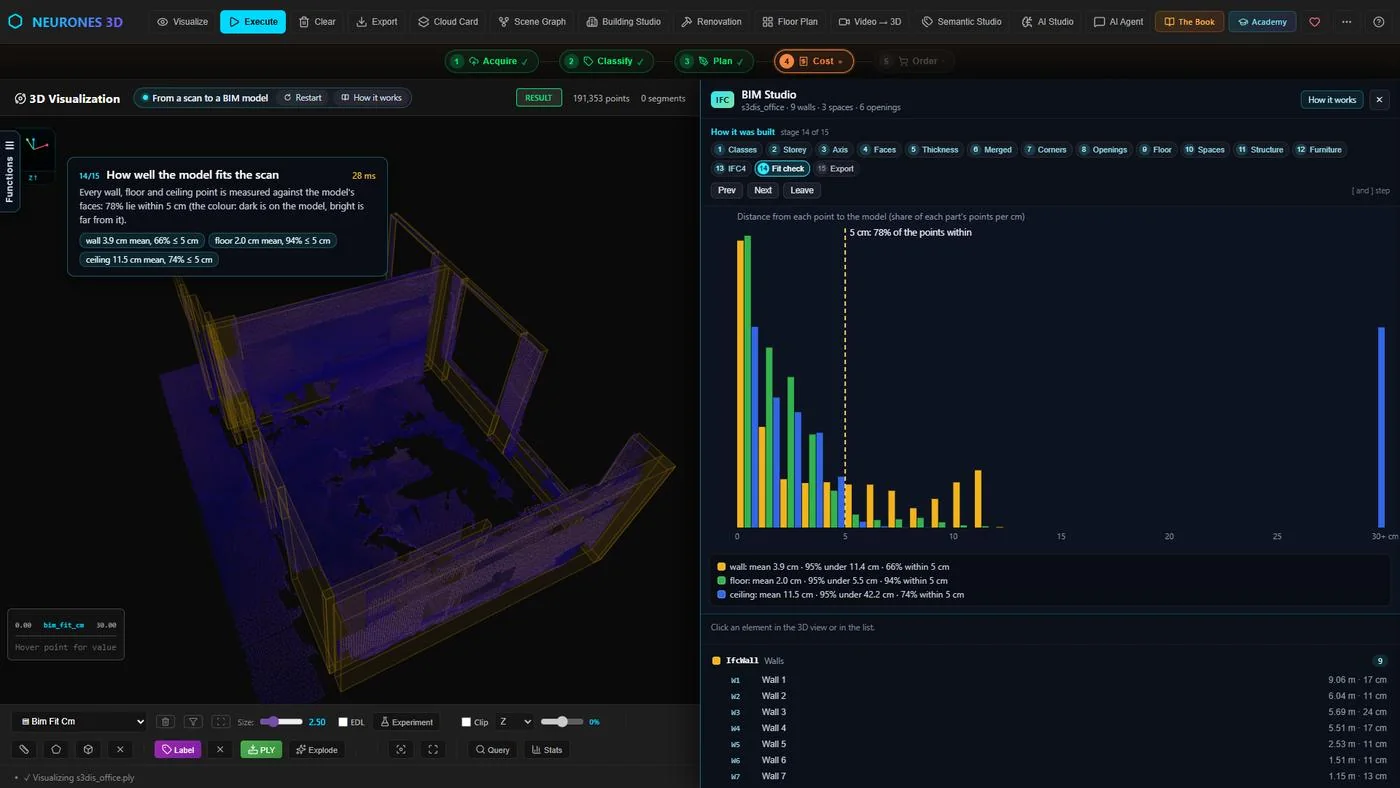Click the heart favorite icon

(x=1315, y=21)
